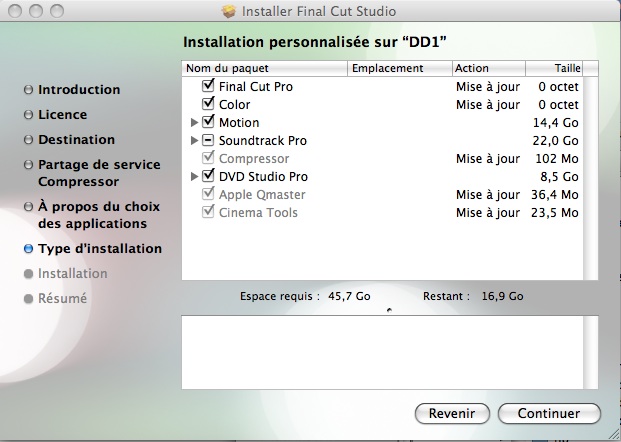Select the Apple Qmaster row name
The width and height of the screenshot is (621, 442).
(x=262, y=195)
